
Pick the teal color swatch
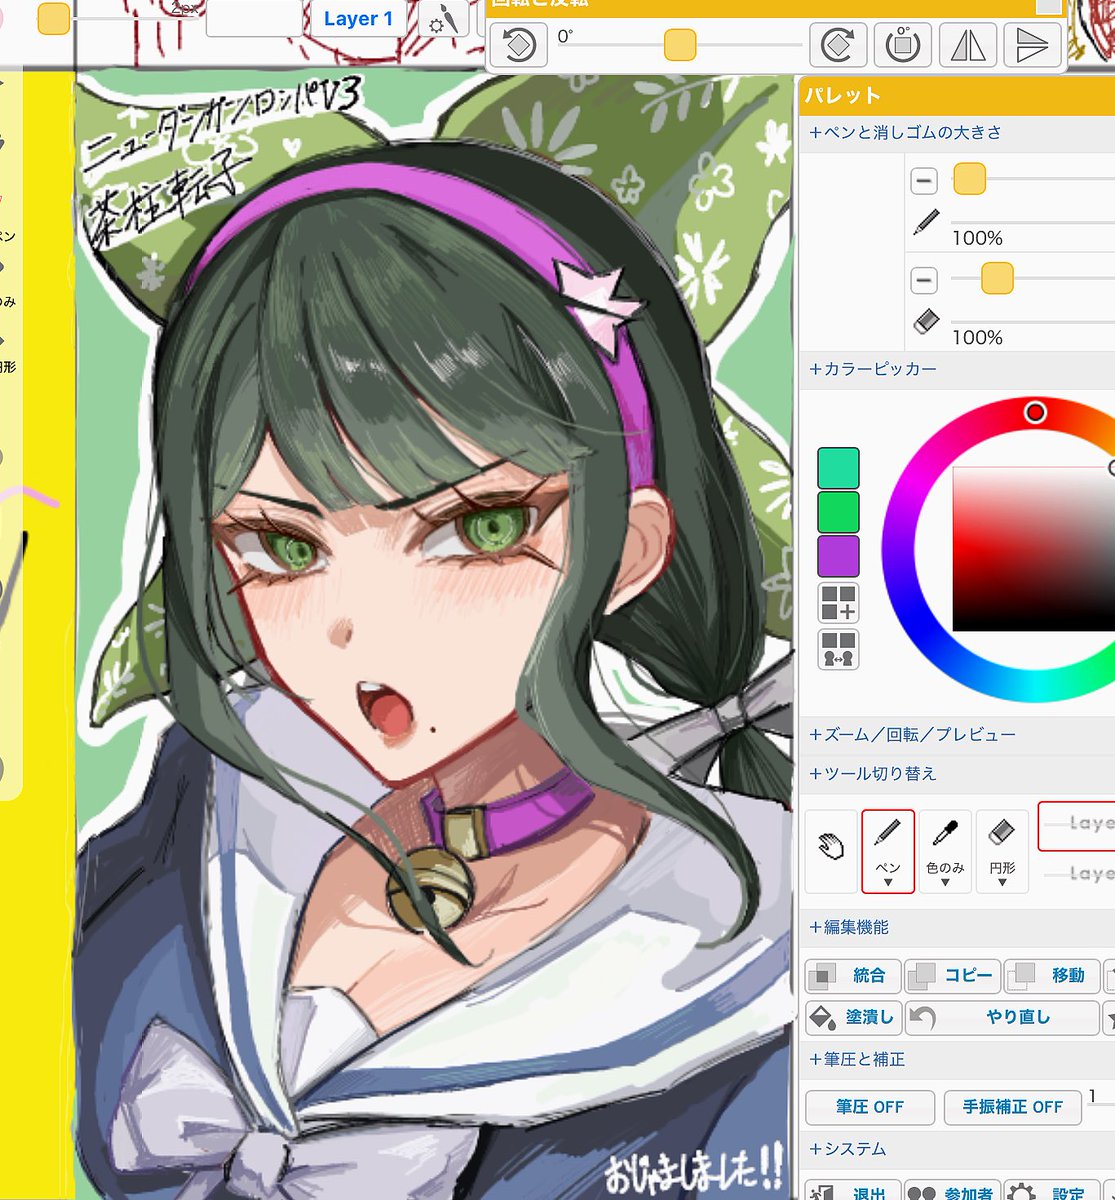[x=838, y=467]
